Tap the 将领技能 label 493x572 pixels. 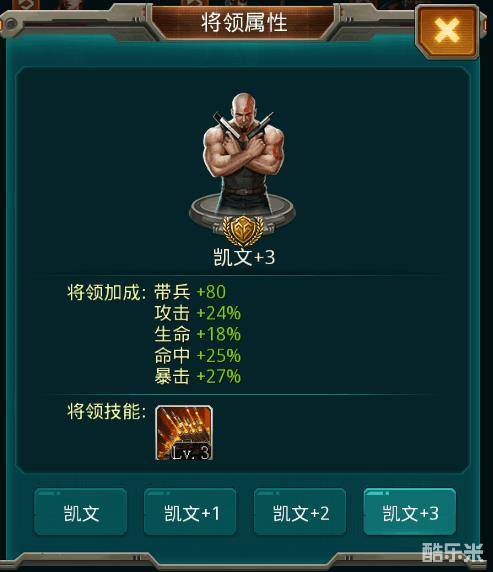(x=107, y=412)
